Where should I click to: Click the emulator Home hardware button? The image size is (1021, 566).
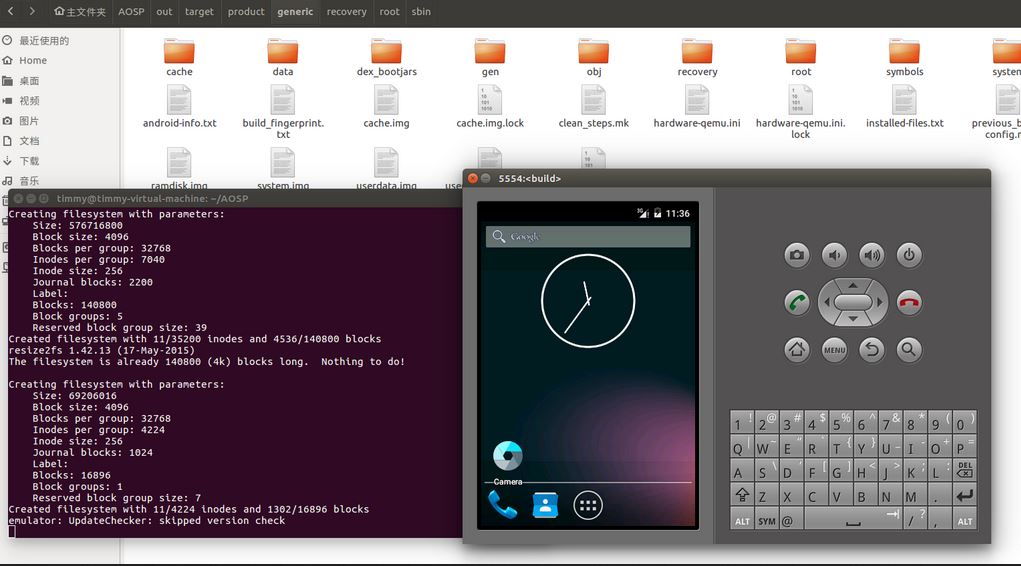[796, 350]
